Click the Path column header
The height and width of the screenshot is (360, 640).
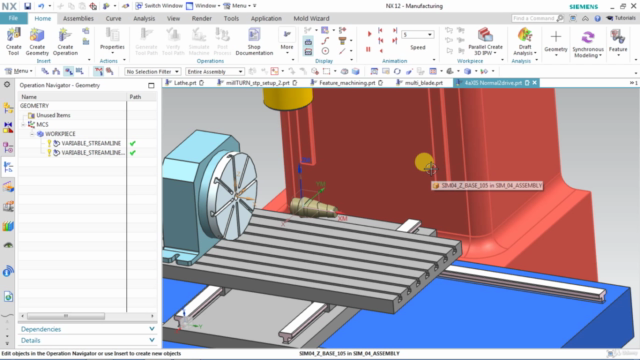coord(142,97)
